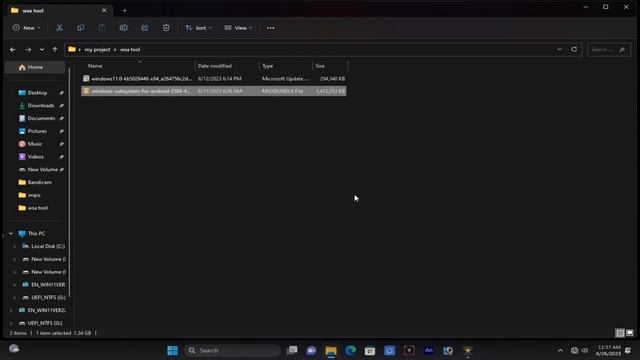This screenshot has height=360, width=640.
Task: Open the wsa tool sidebar folder
Action: point(38,208)
